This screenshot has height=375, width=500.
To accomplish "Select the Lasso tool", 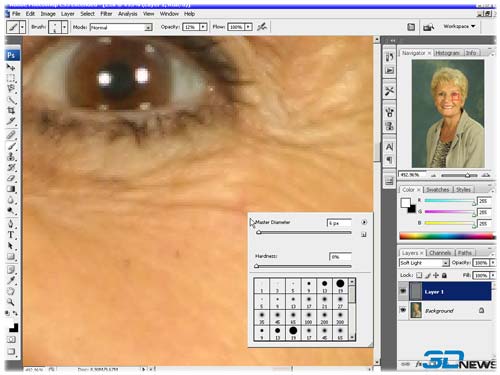I will click(x=11, y=89).
